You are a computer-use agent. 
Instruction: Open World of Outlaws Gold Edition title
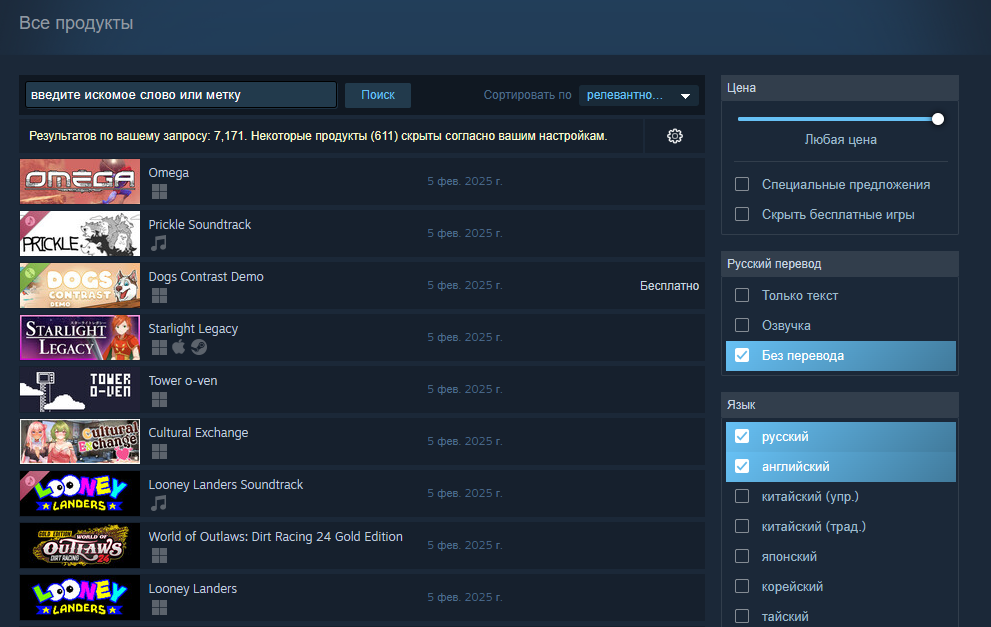click(276, 537)
